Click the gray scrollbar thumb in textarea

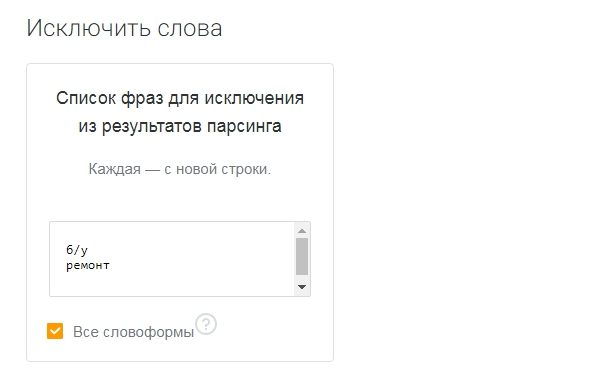(x=302, y=257)
